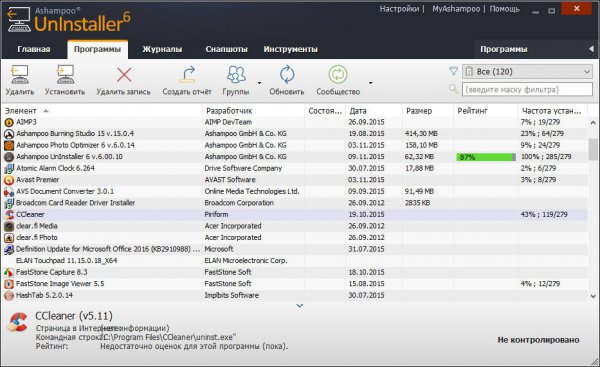600x367 pixels.
Task: Click the Установить install toolbar icon
Action: point(65,75)
